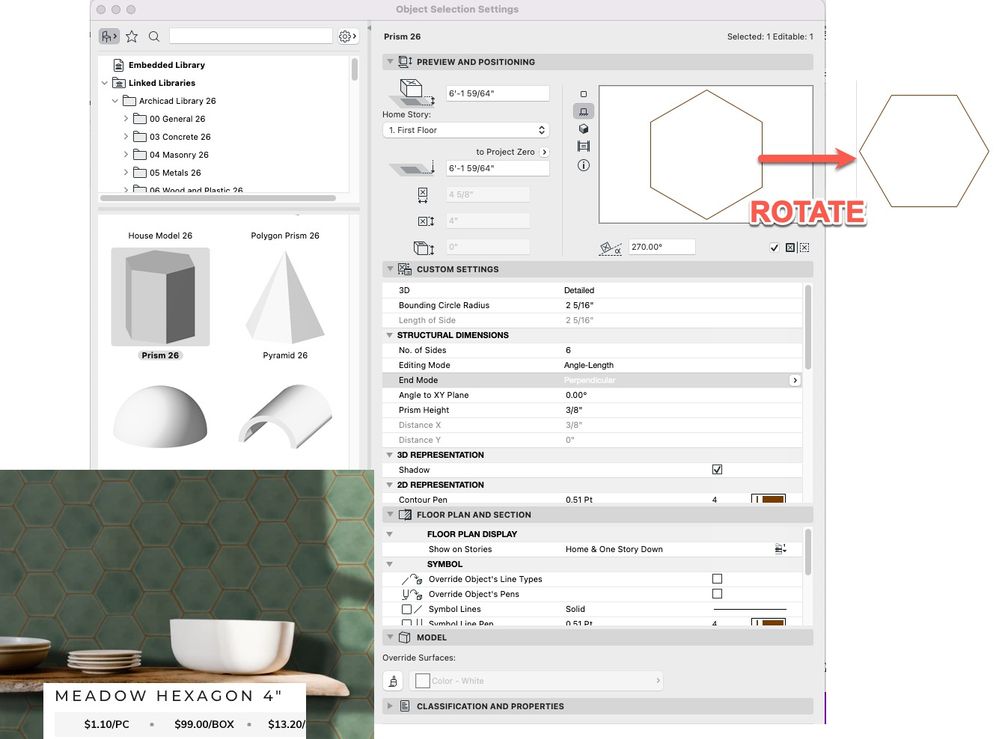Enable Override Object's Line Types
This screenshot has height=739, width=999.
pyautogui.click(x=716, y=578)
